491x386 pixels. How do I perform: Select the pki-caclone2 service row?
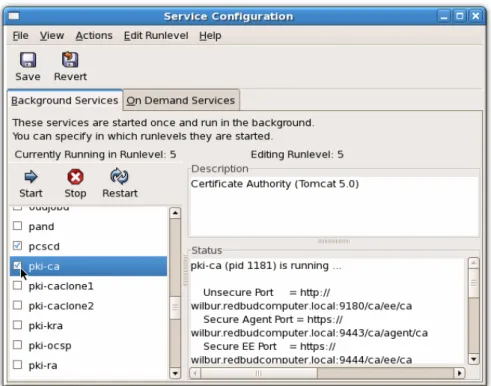88,306
